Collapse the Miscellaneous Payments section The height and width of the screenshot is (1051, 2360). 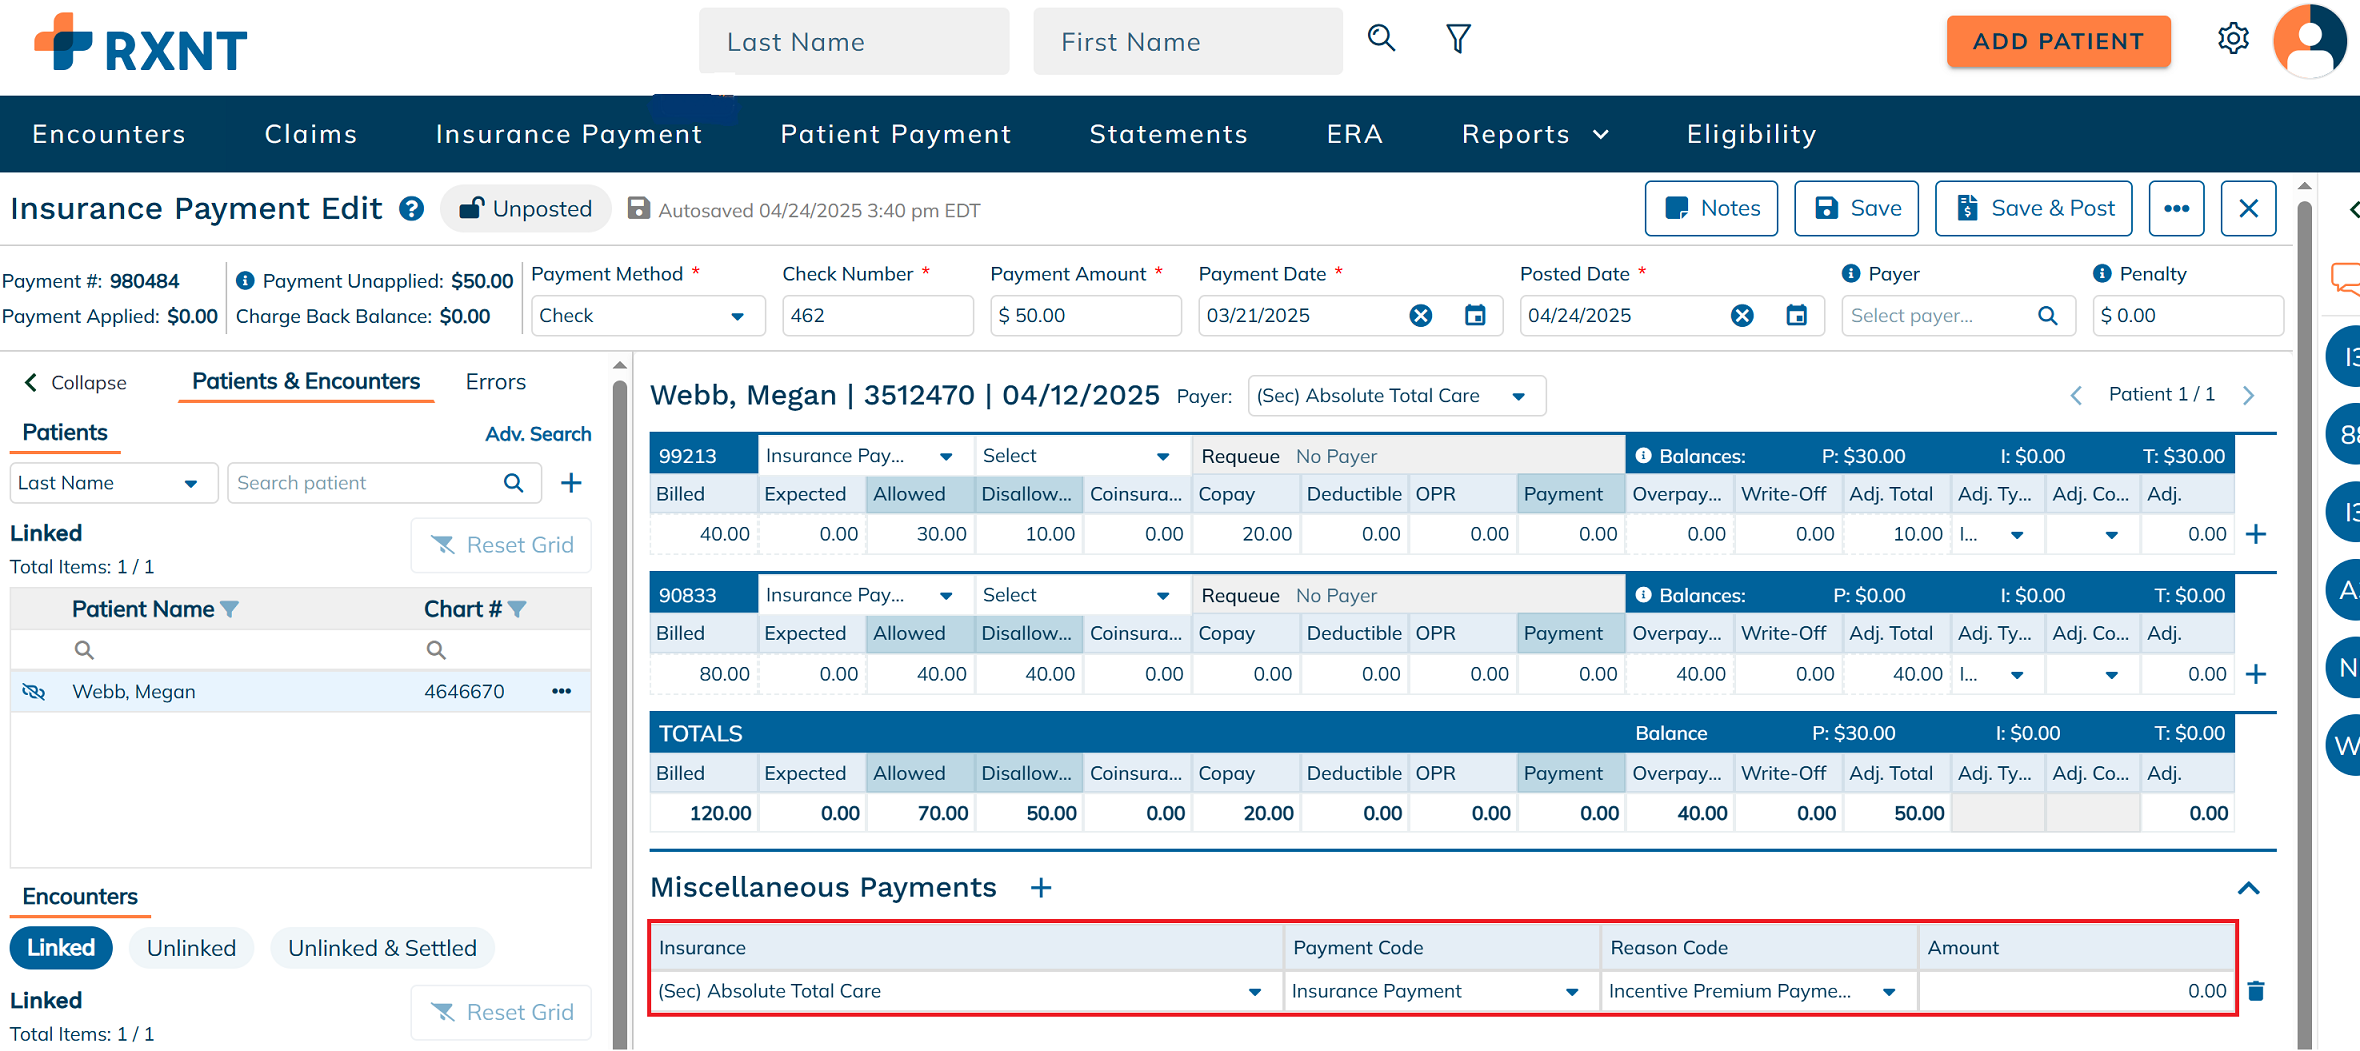[2249, 888]
